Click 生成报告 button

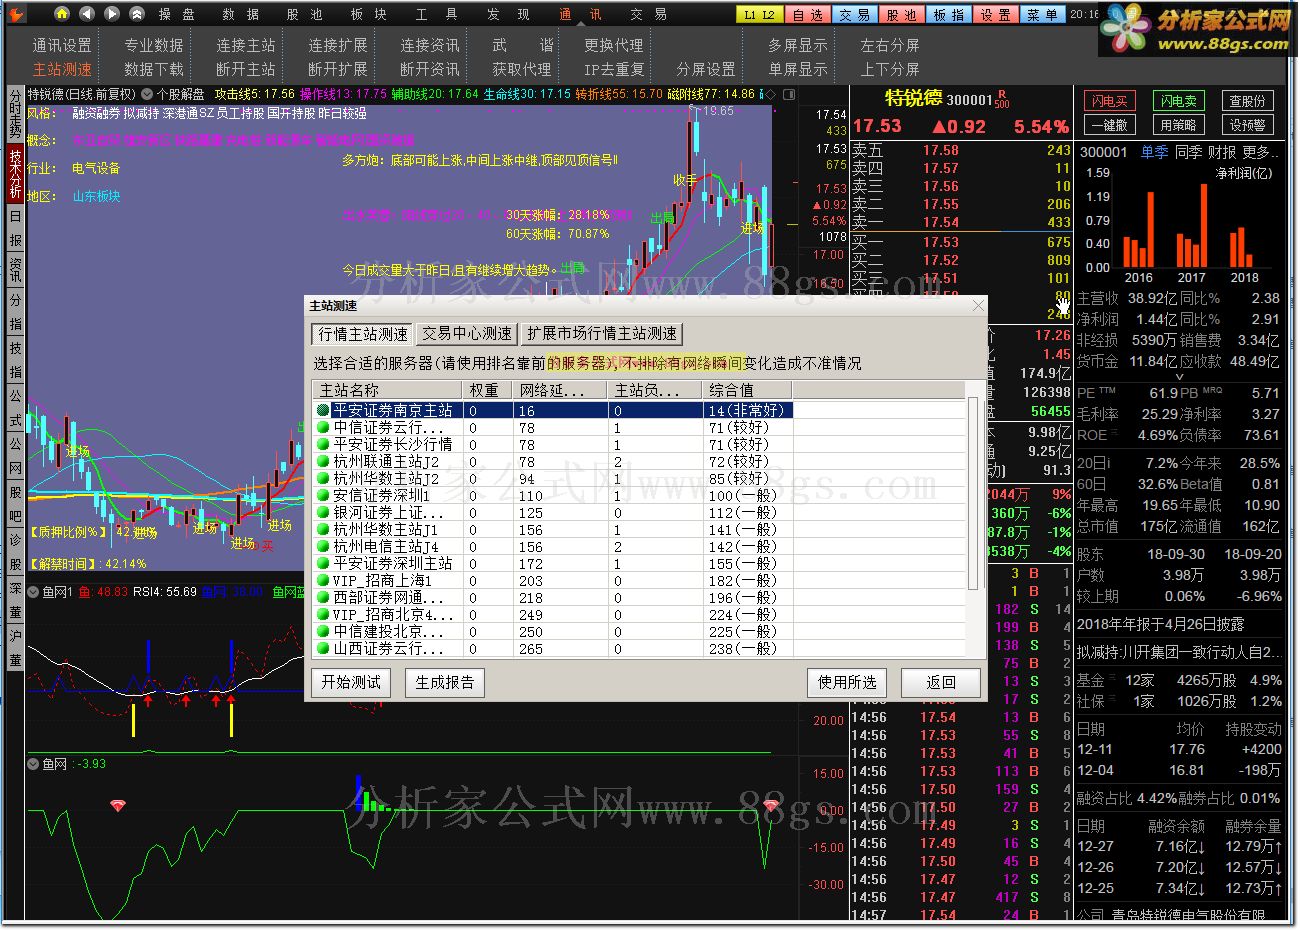point(445,682)
